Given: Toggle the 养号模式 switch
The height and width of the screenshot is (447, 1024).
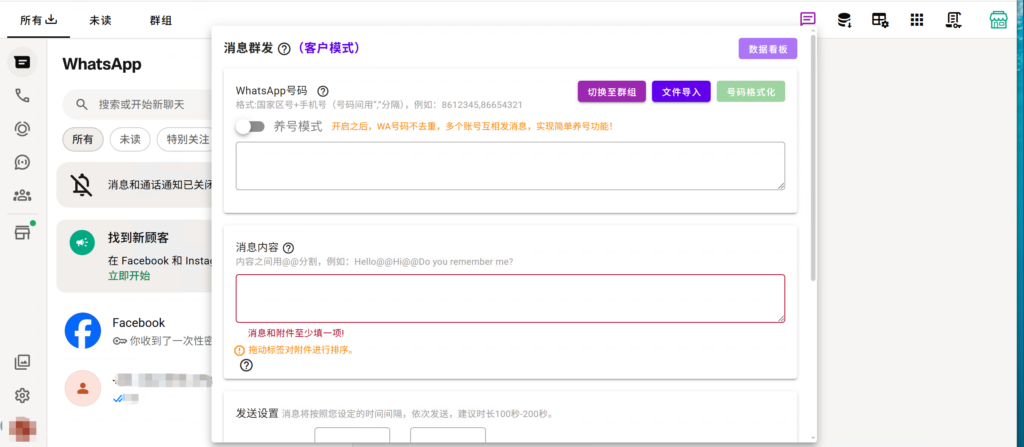Looking at the screenshot, I should pos(250,127).
